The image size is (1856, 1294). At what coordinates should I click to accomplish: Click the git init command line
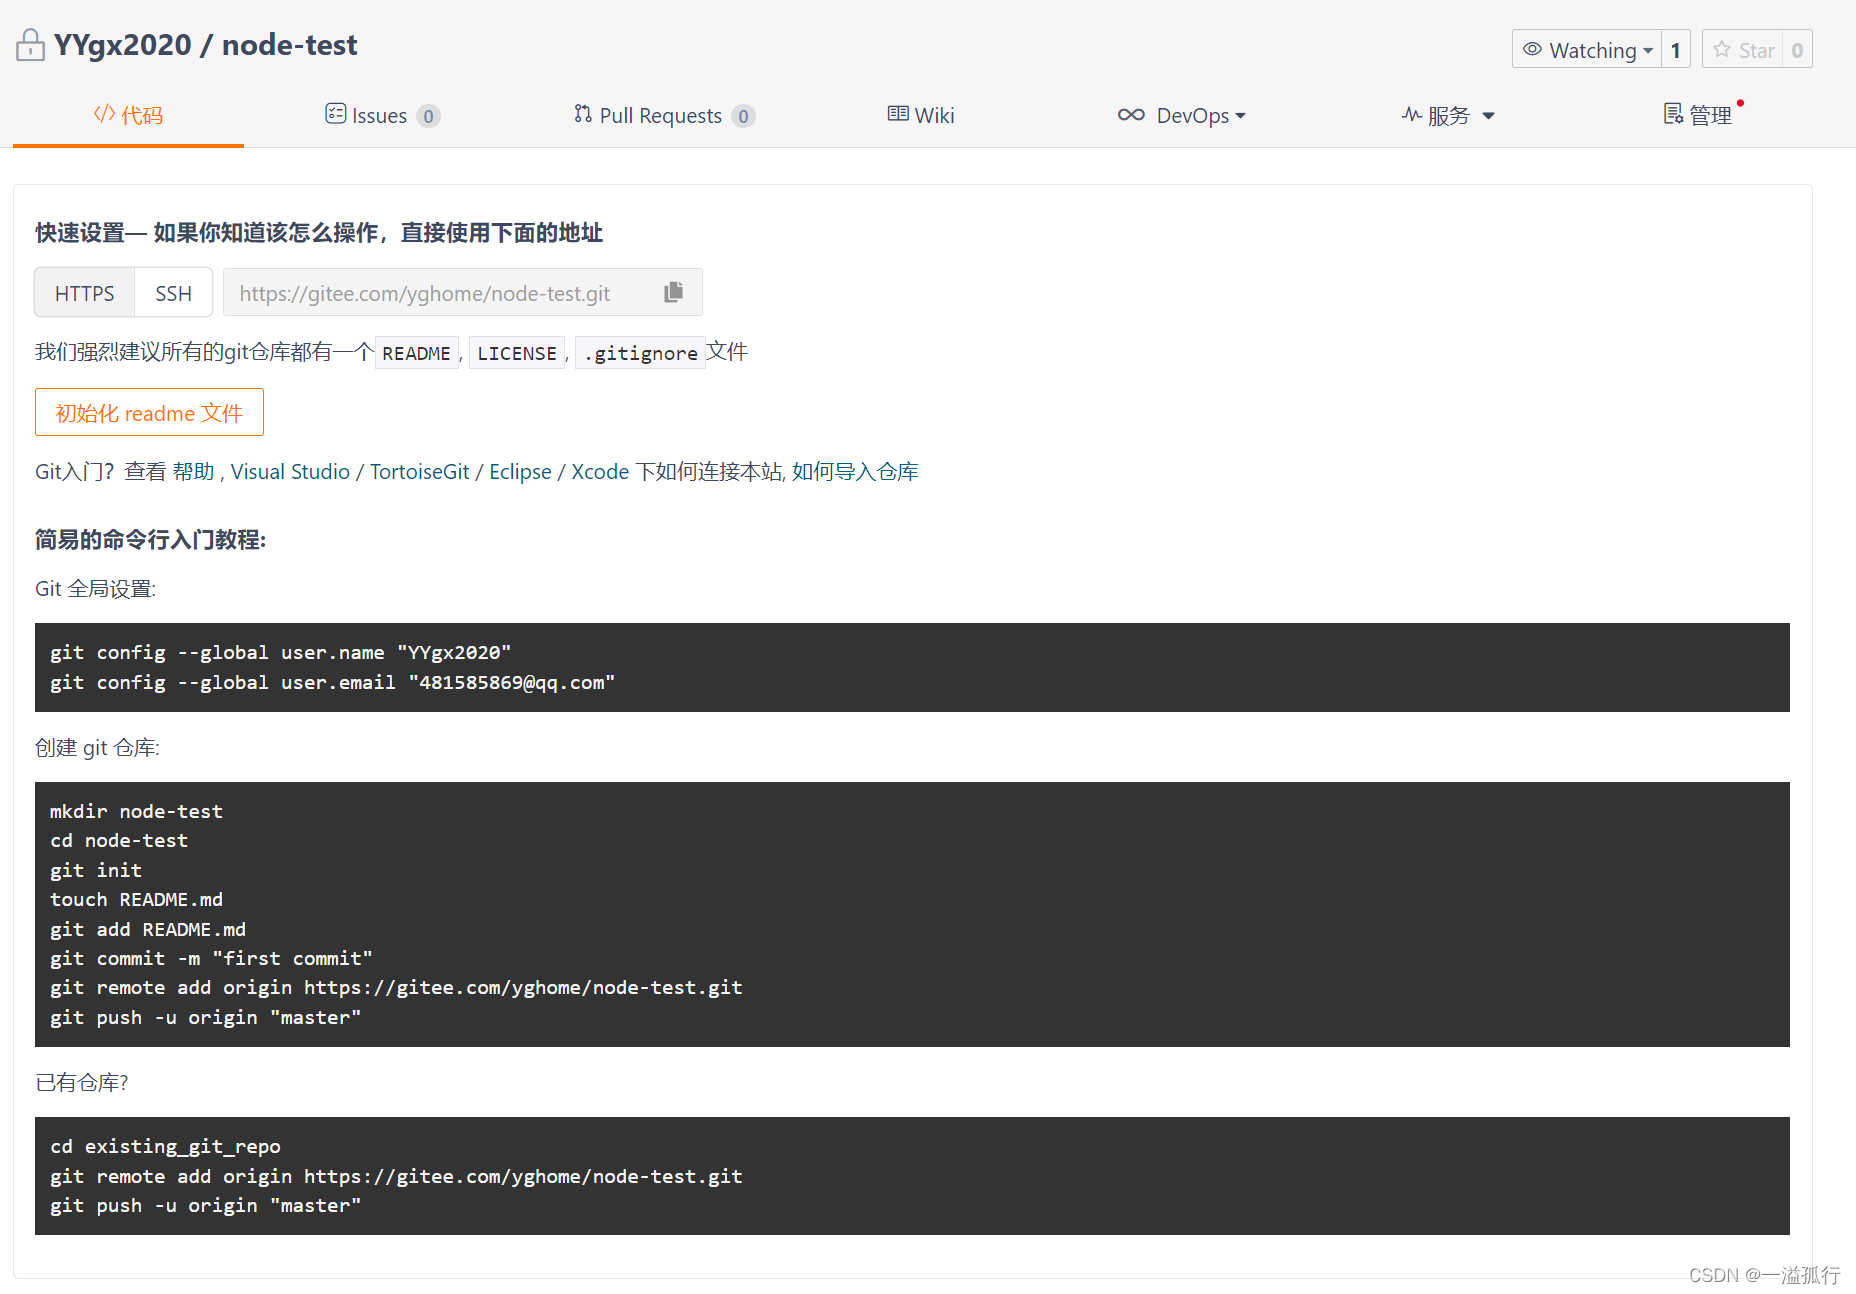coord(96,870)
